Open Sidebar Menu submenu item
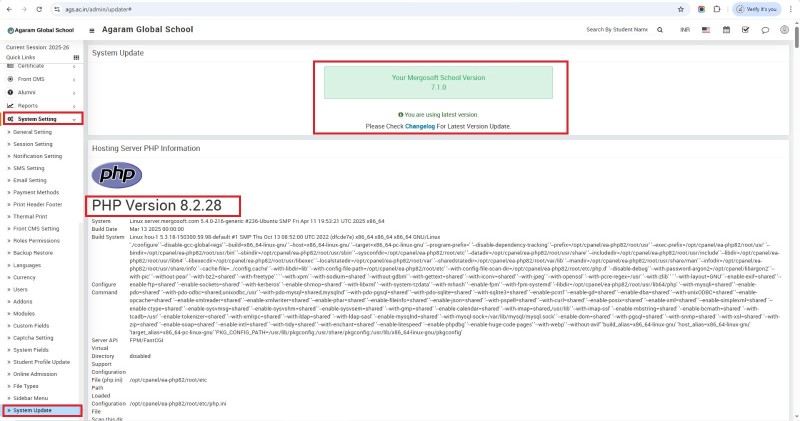Screen dimensions: 800x421 pos(30,398)
